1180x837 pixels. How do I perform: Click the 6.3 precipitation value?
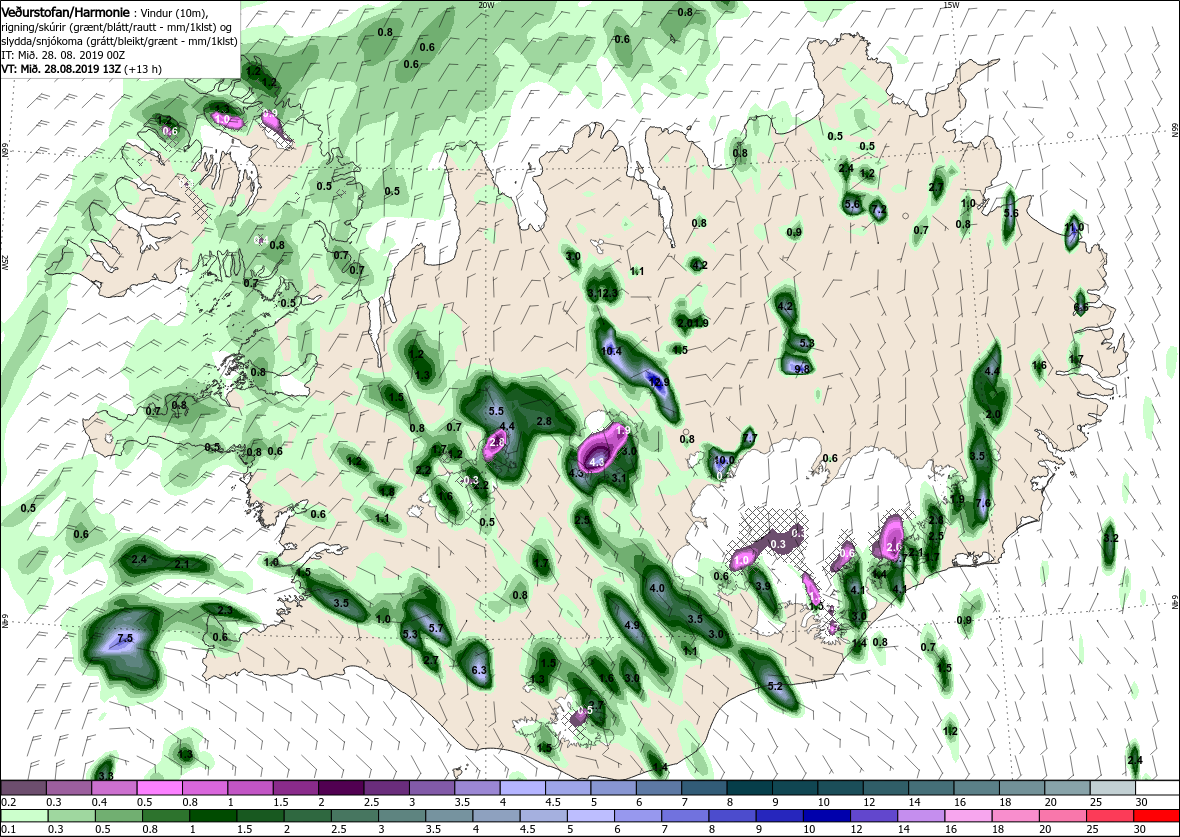click(479, 670)
